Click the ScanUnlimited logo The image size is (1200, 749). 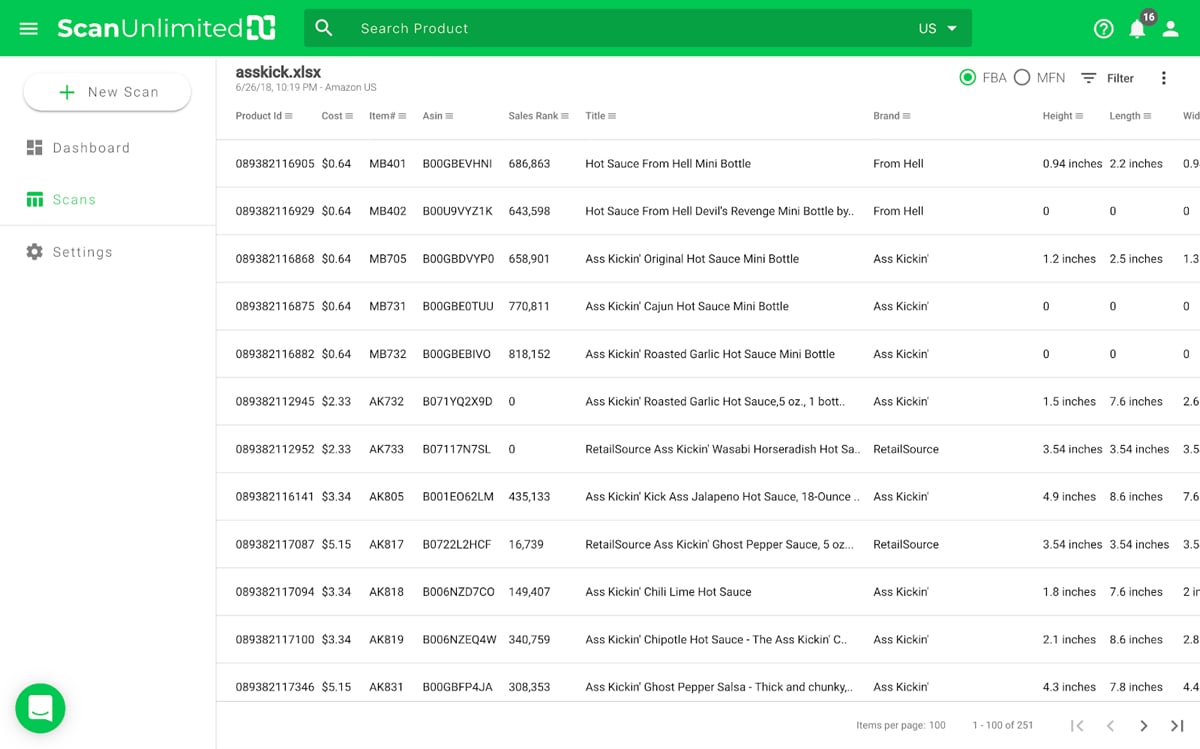tap(166, 28)
